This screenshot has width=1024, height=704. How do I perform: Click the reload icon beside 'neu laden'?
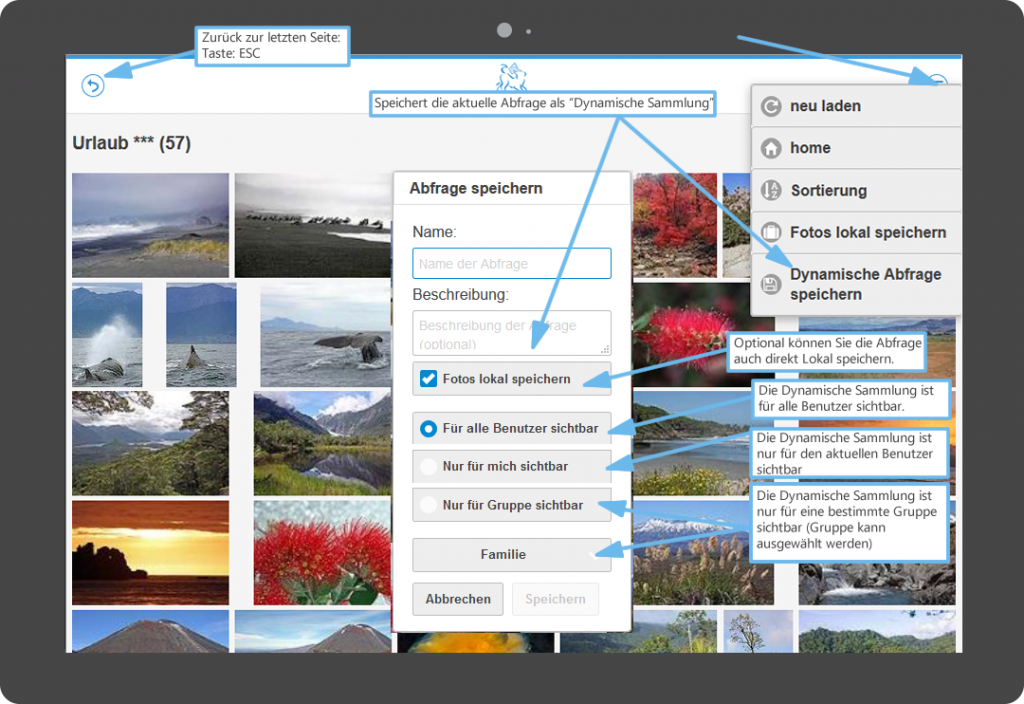click(x=771, y=106)
